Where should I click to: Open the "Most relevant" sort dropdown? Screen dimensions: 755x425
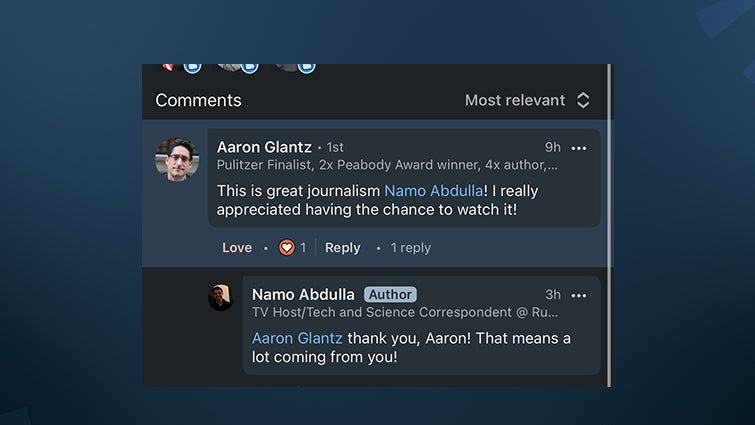(x=527, y=100)
